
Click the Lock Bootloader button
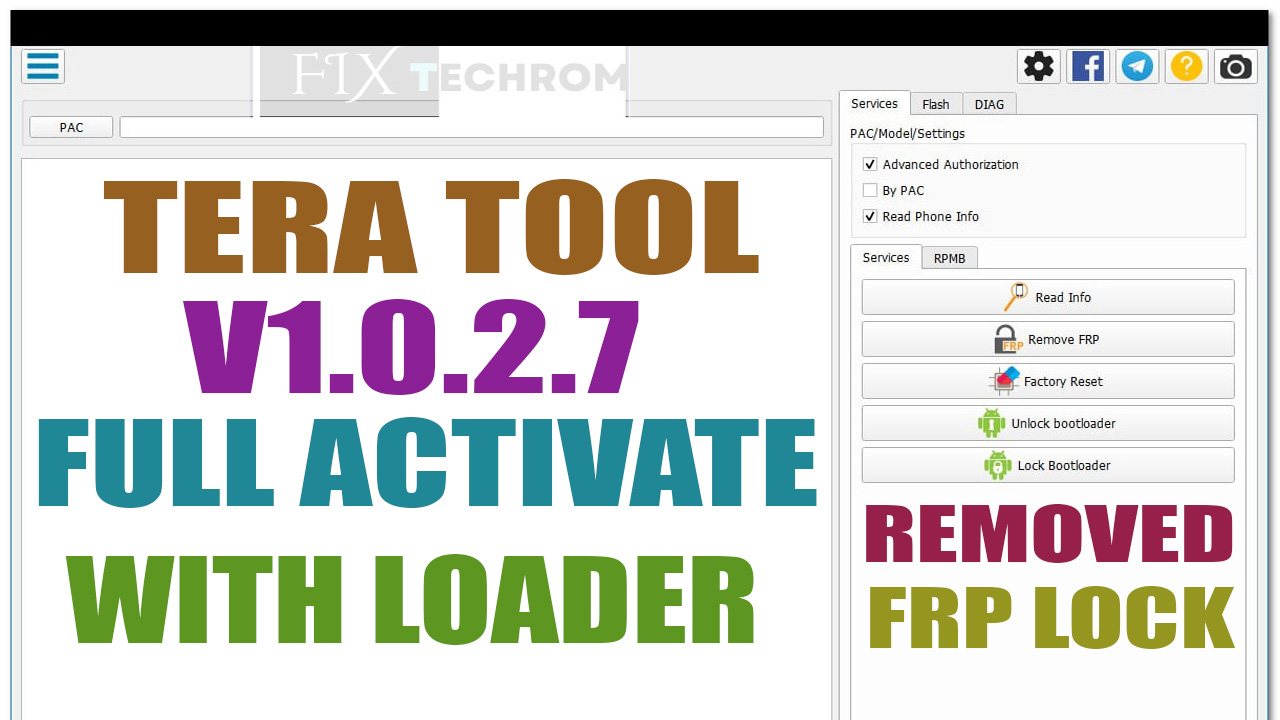pyautogui.click(x=1048, y=465)
